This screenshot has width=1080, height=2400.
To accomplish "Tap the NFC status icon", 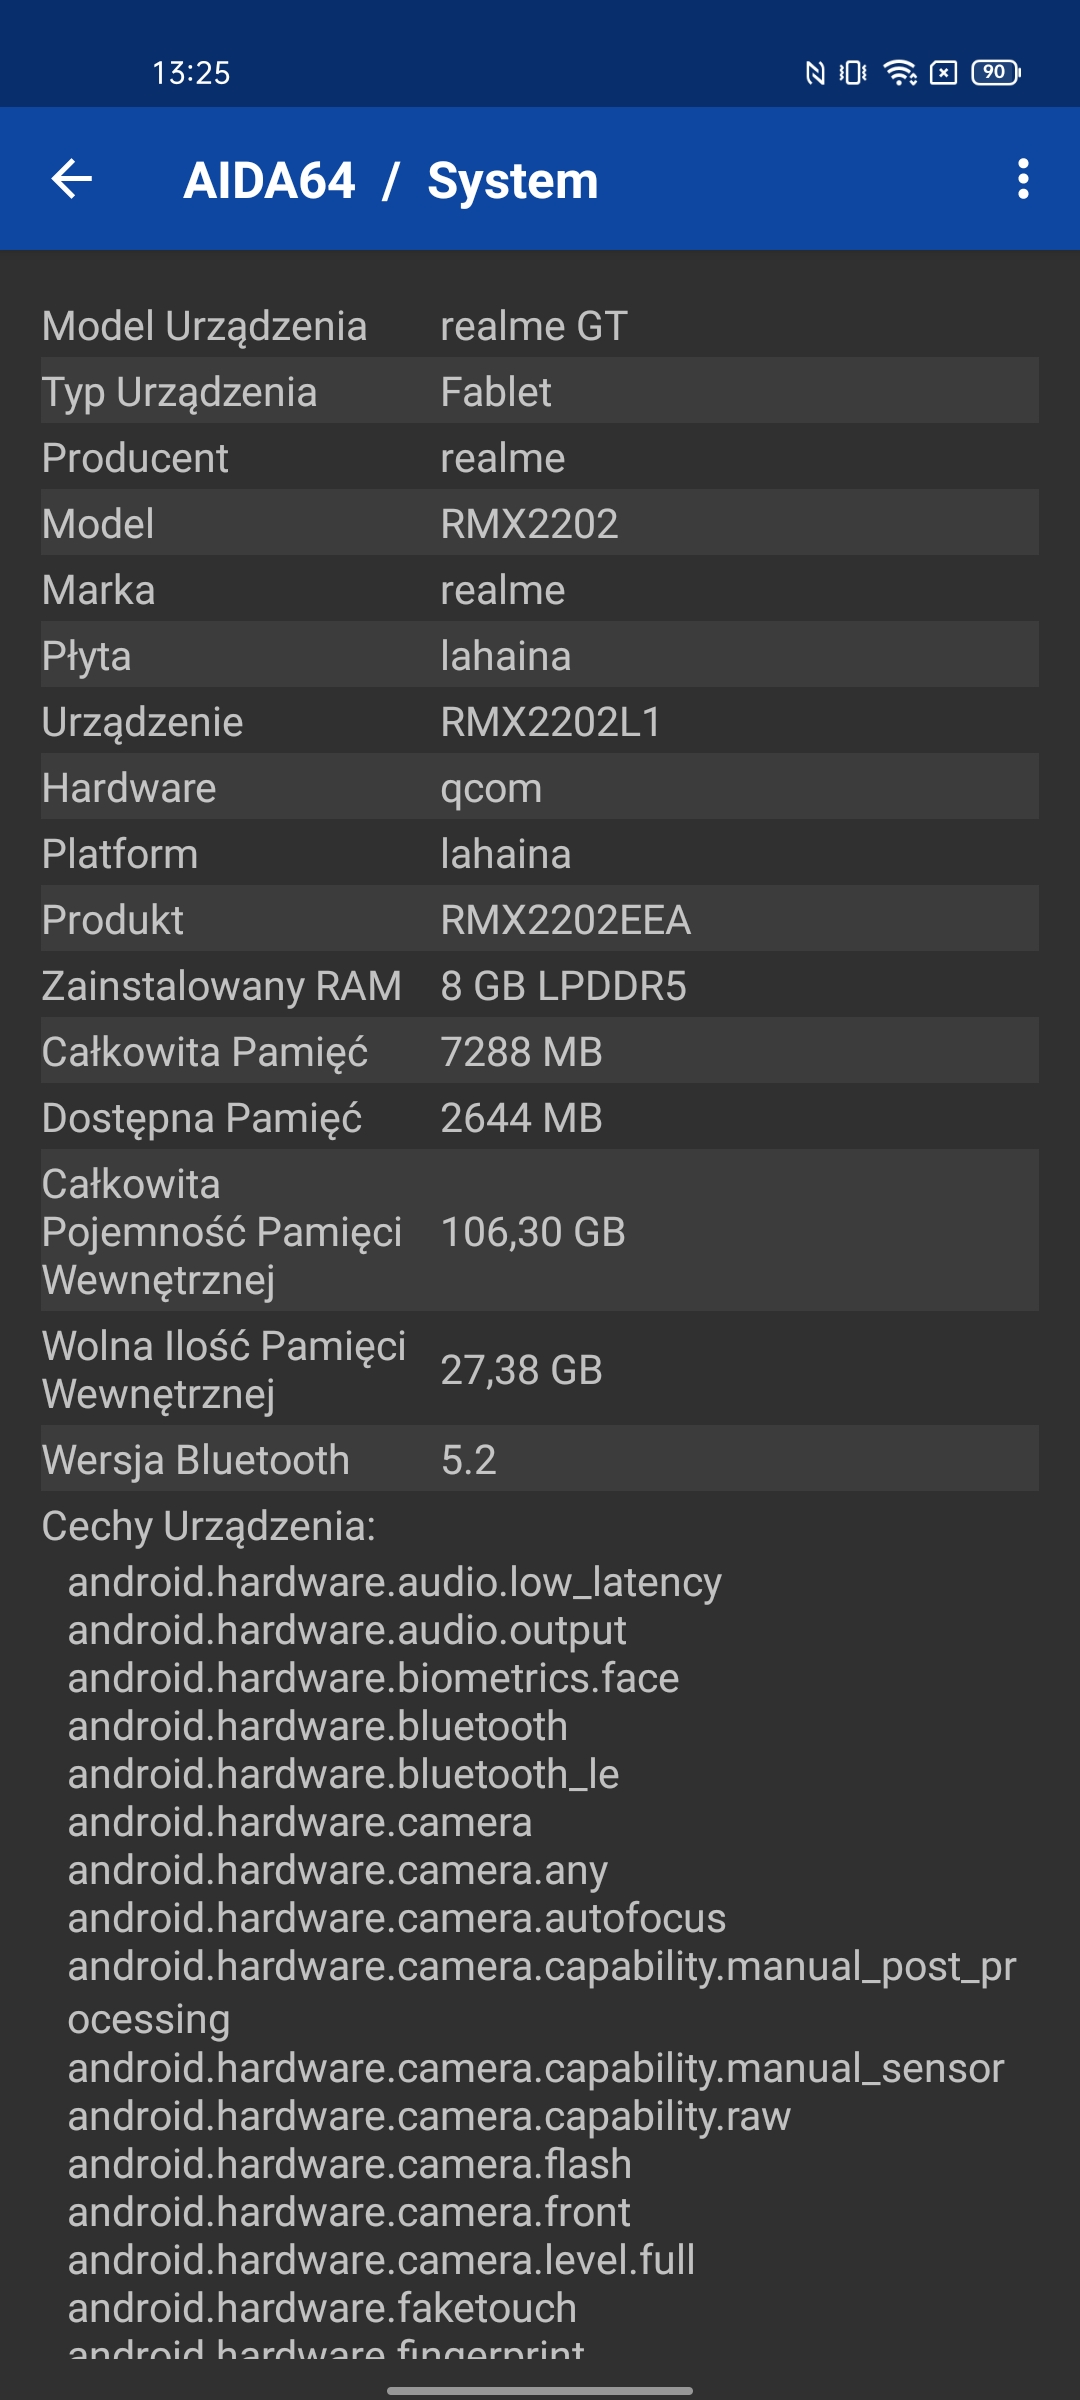I will (815, 72).
